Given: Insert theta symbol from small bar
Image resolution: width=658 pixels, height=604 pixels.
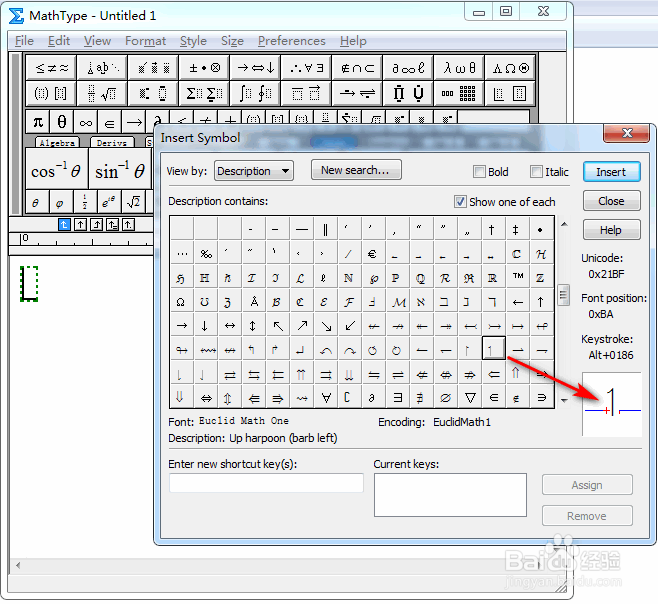Looking at the screenshot, I should coord(62,122).
